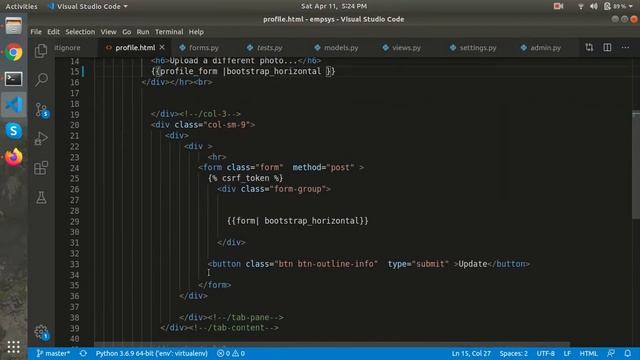Change the UTF-8 file encoding

pos(545,353)
